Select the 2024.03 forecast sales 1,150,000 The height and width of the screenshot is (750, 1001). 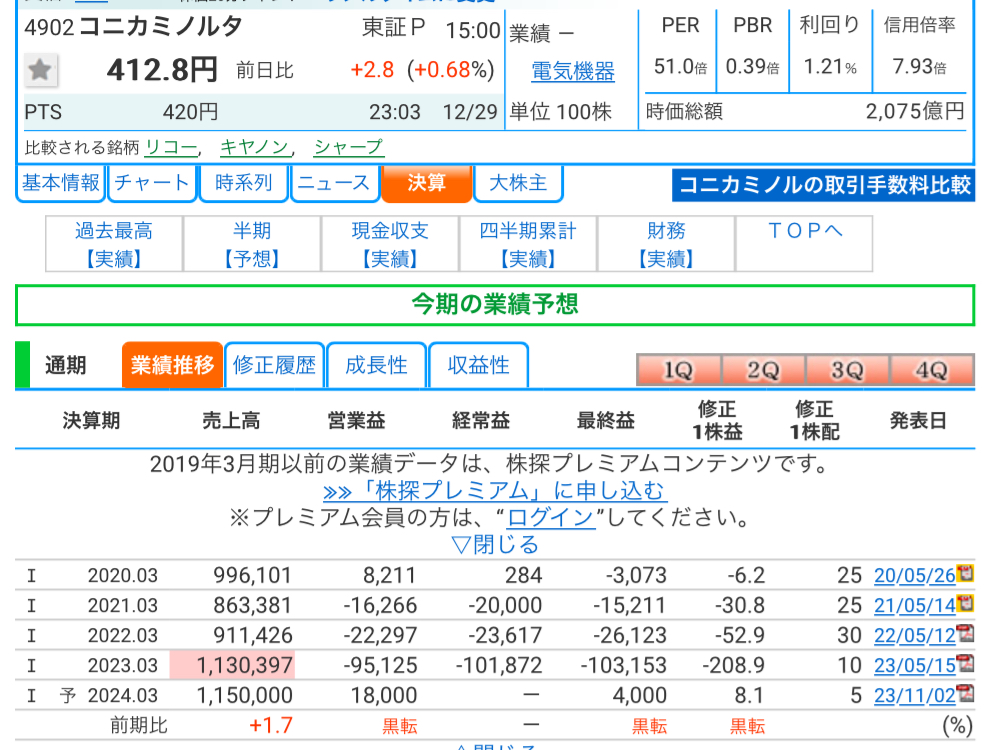[245, 695]
